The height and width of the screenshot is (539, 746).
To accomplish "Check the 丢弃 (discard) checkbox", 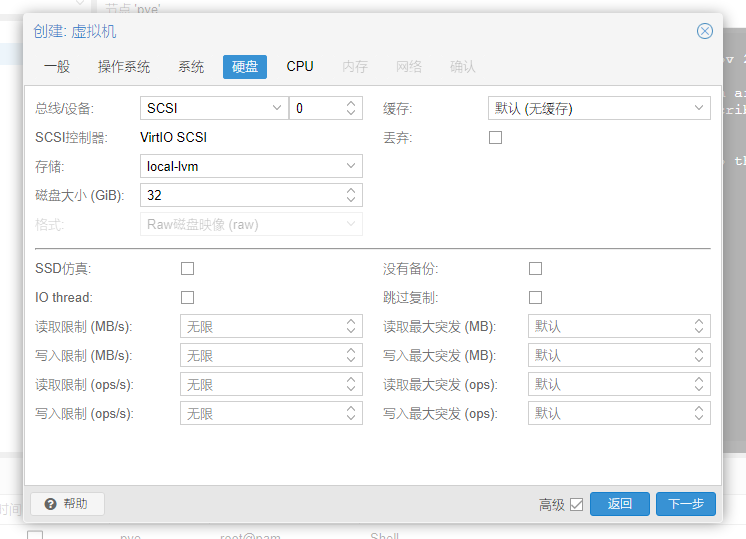I will 495,138.
